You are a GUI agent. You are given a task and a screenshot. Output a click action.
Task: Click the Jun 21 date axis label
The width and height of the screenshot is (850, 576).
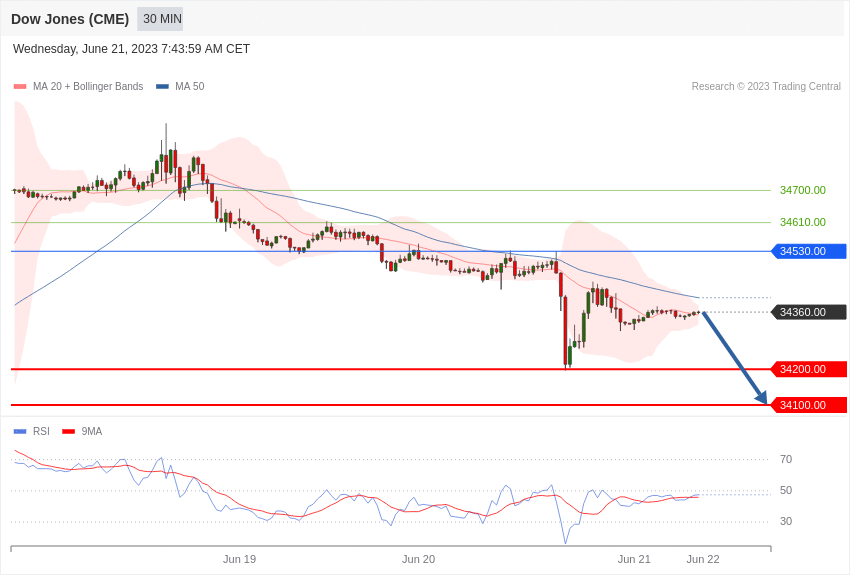[x=634, y=559]
